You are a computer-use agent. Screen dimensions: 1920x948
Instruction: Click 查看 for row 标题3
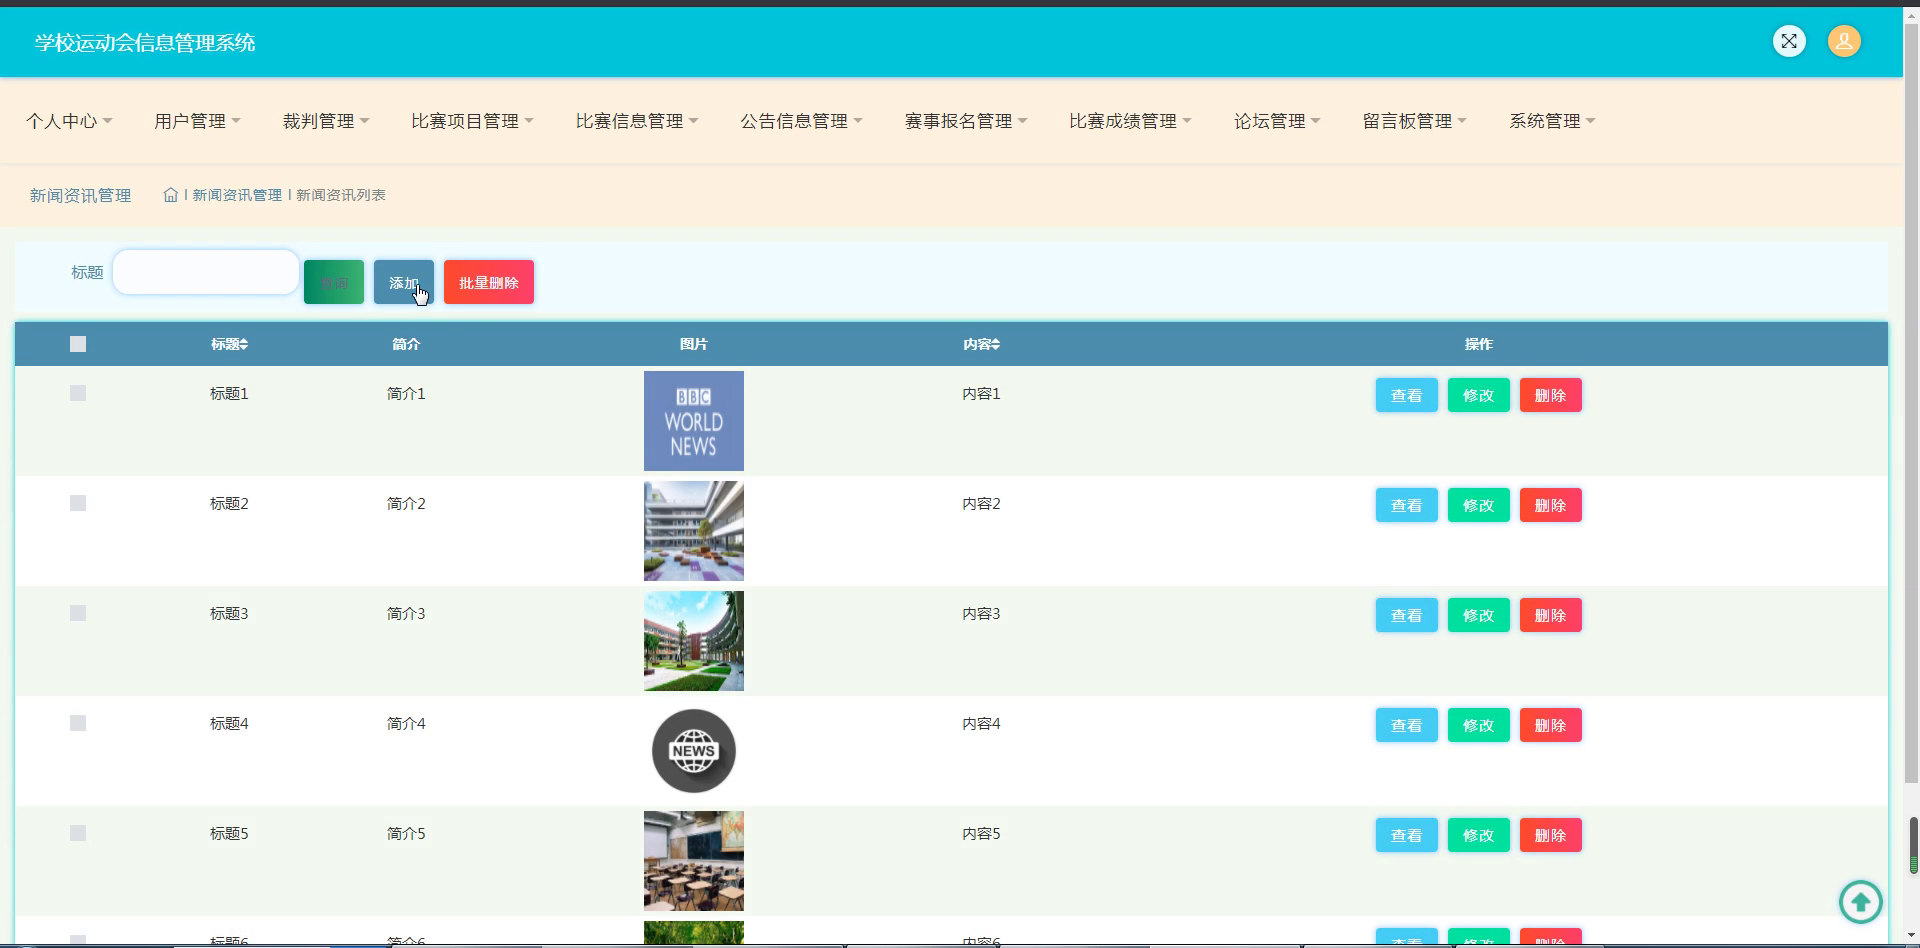[x=1407, y=615]
